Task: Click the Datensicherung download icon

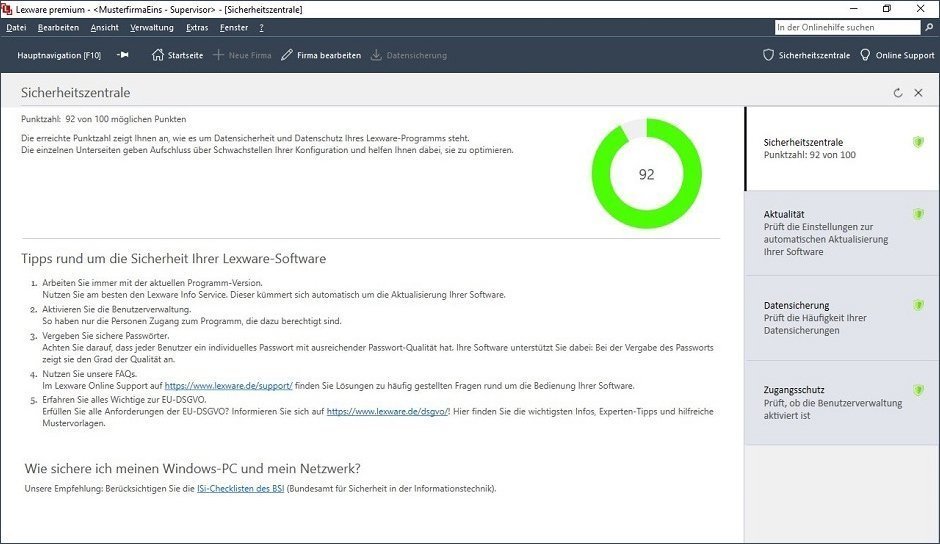Action: [376, 55]
